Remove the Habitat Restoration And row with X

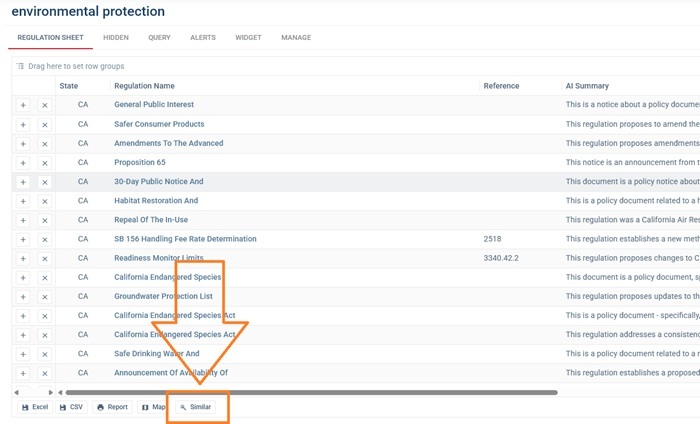point(45,202)
